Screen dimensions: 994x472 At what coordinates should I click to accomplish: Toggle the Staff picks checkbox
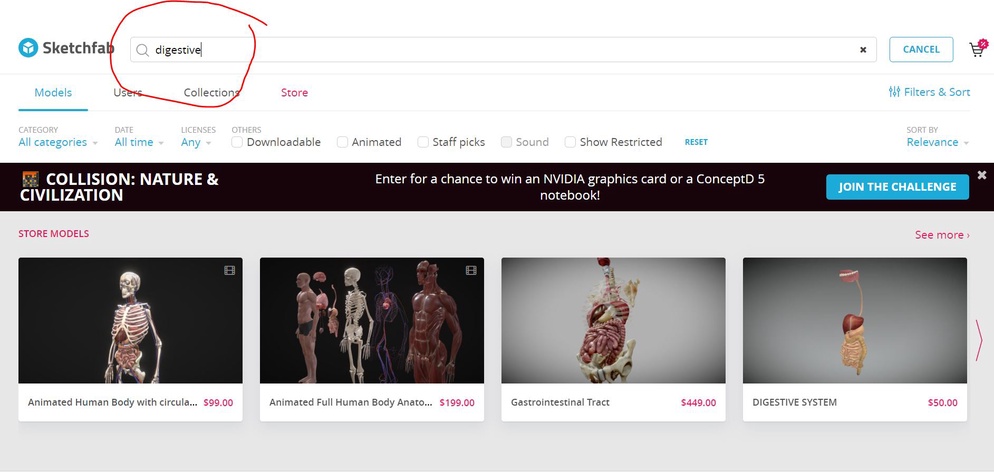(x=423, y=142)
